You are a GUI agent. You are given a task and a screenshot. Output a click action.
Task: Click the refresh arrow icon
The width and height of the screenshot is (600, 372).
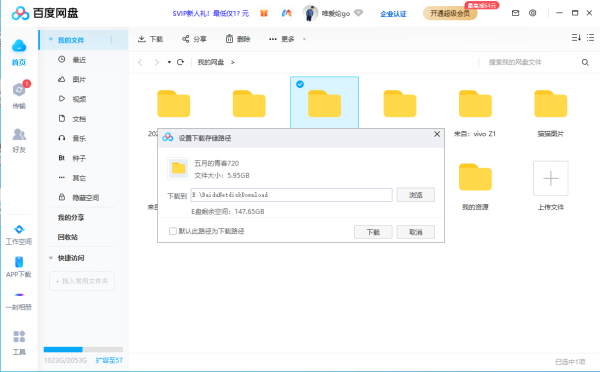[x=180, y=62]
